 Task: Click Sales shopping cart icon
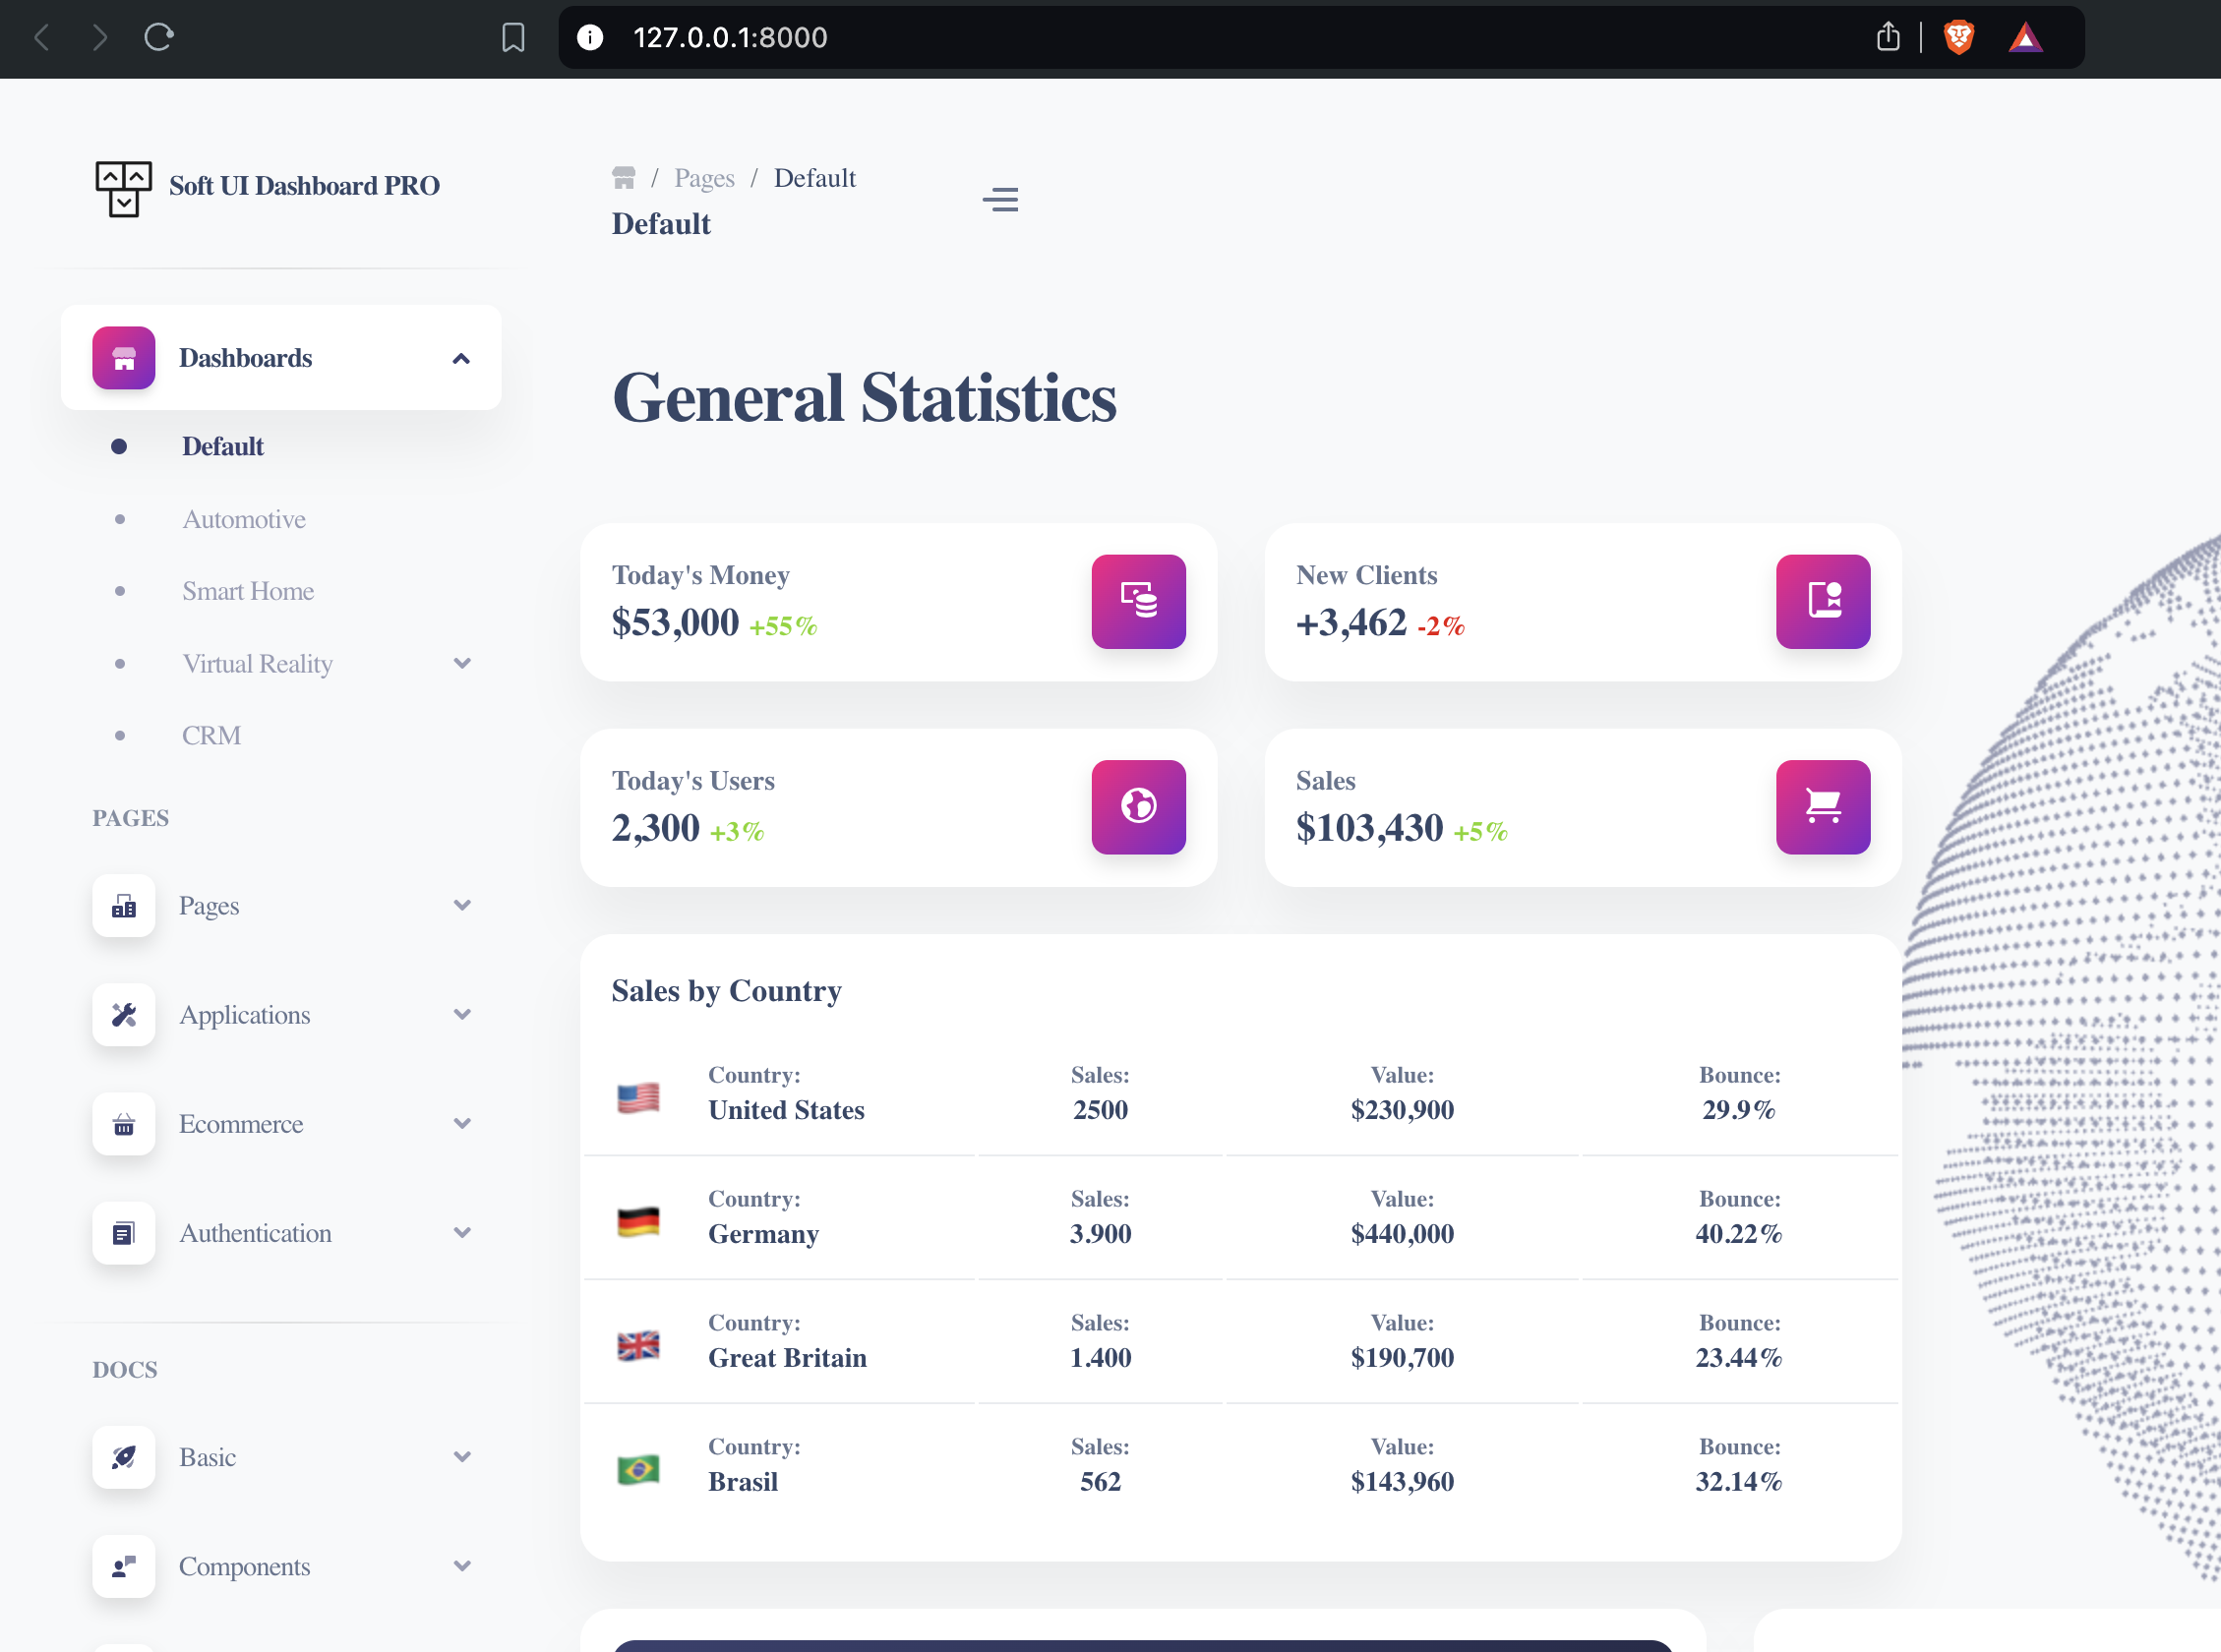coord(1823,807)
